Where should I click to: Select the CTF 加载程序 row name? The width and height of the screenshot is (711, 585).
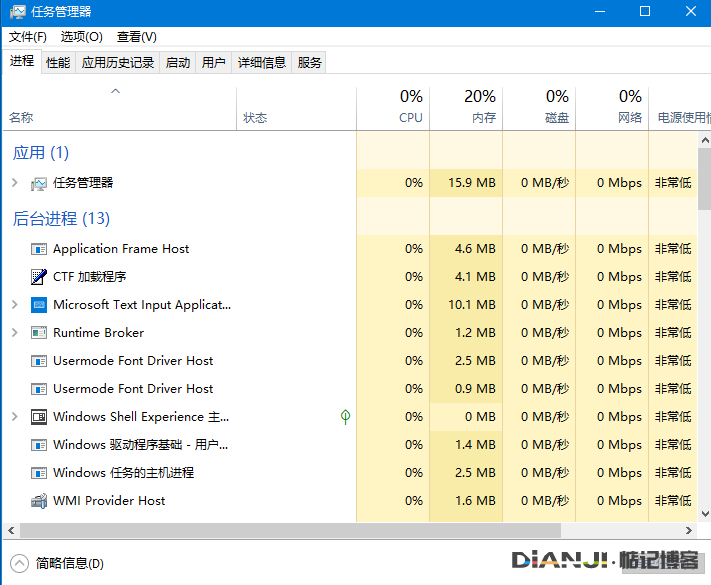pos(89,277)
